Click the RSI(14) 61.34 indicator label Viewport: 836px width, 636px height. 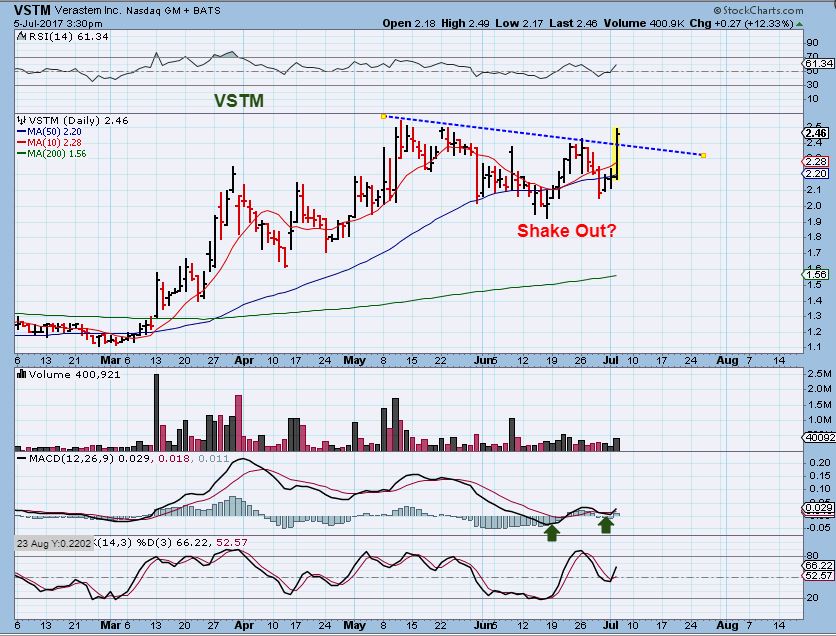point(68,36)
